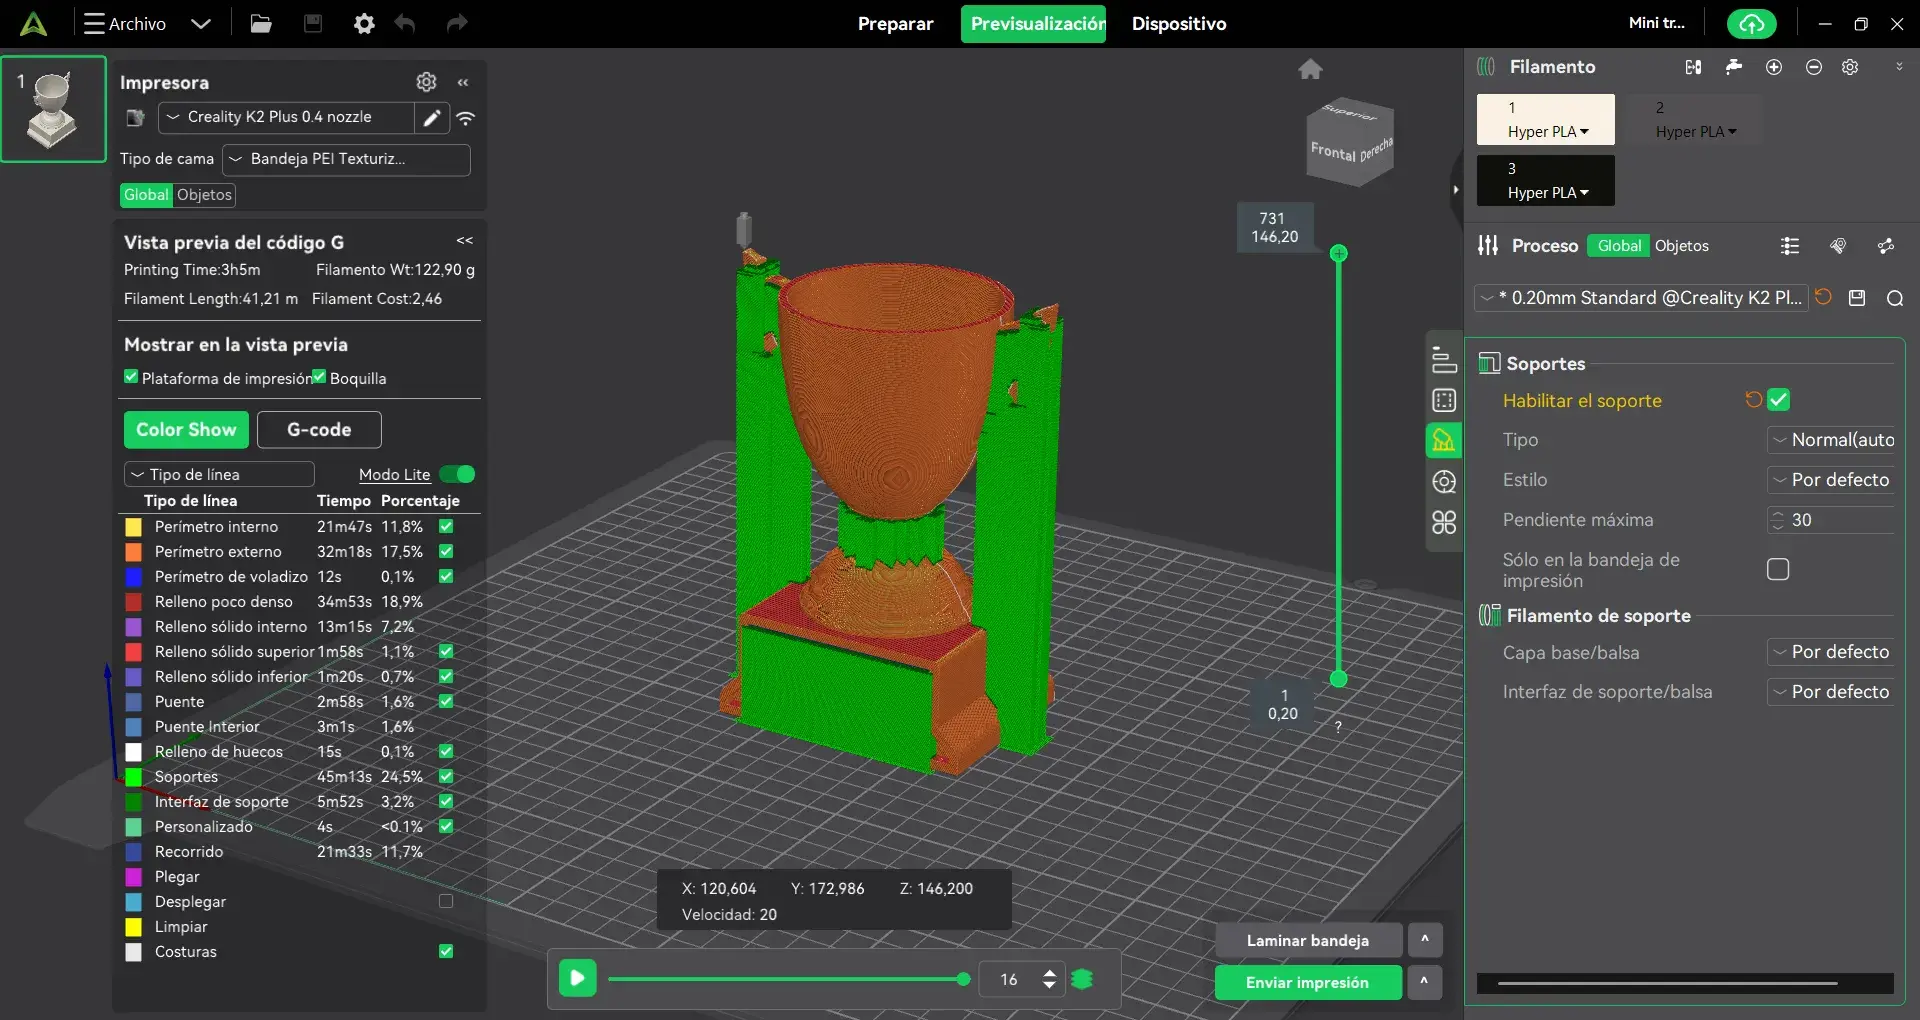Click the printer Wi-Fi connection icon

point(466,118)
